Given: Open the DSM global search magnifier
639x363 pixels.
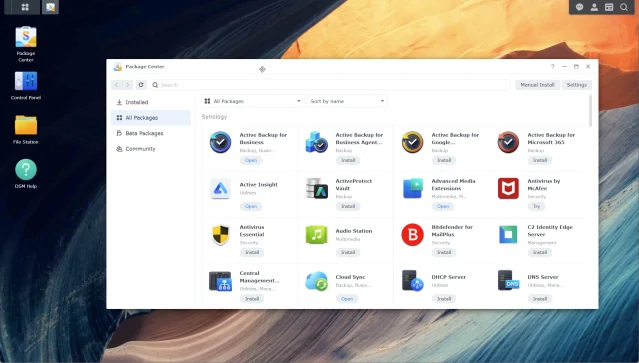Looking at the screenshot, I should (624, 7).
